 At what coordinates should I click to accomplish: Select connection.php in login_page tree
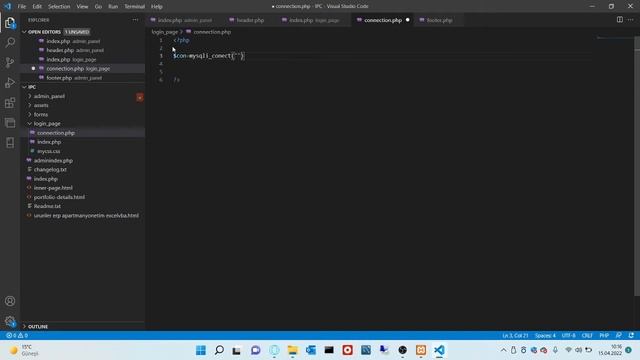[56, 133]
